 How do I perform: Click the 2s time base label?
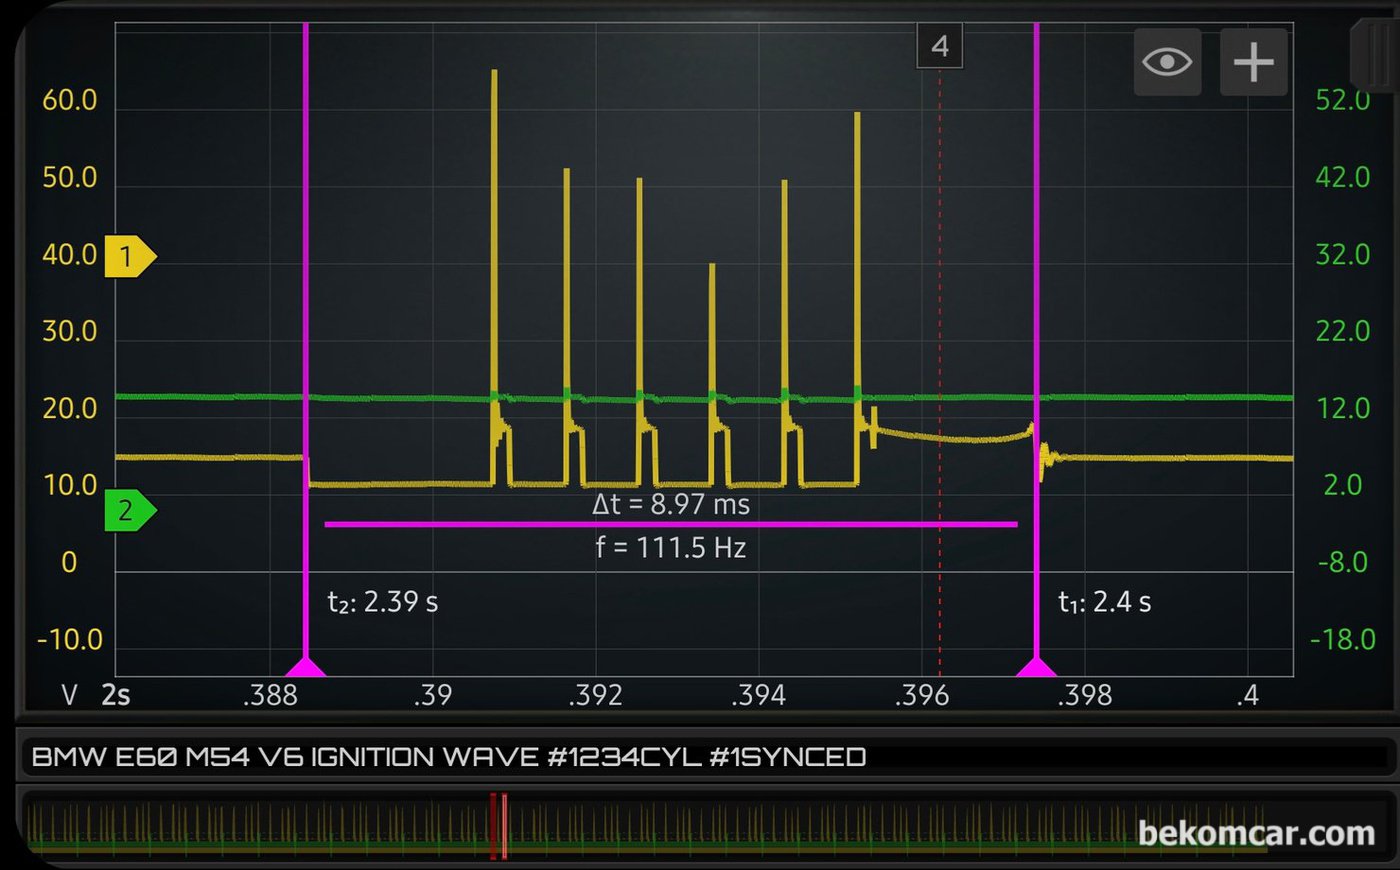[x=116, y=695]
